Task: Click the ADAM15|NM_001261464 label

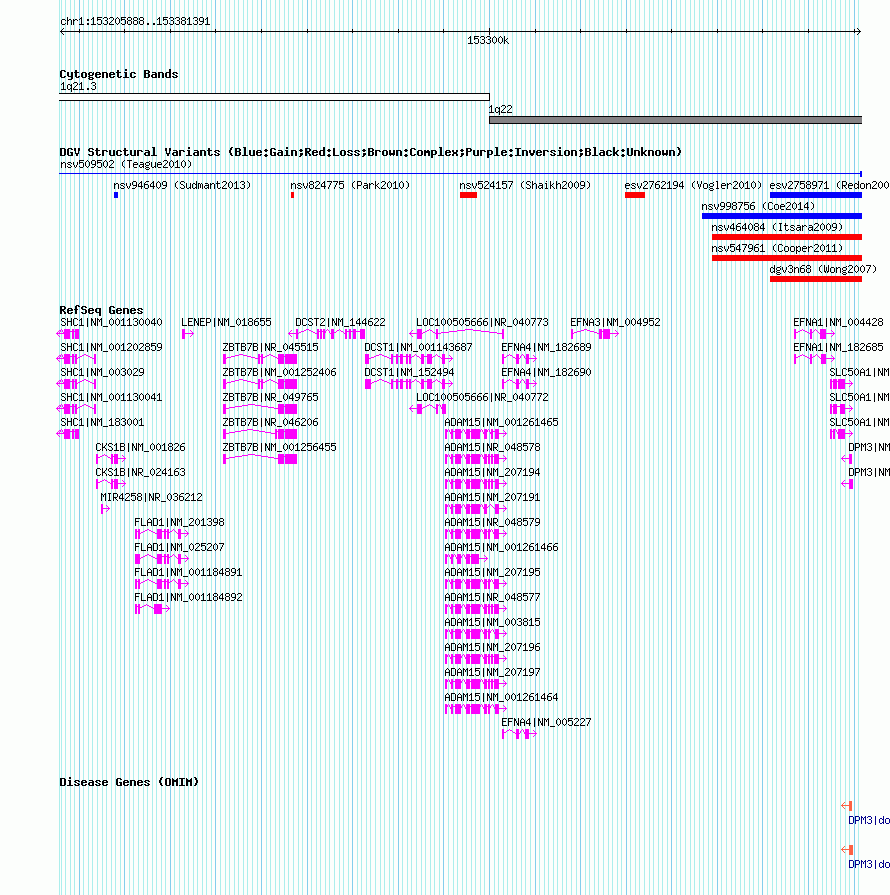Action: click(501, 698)
